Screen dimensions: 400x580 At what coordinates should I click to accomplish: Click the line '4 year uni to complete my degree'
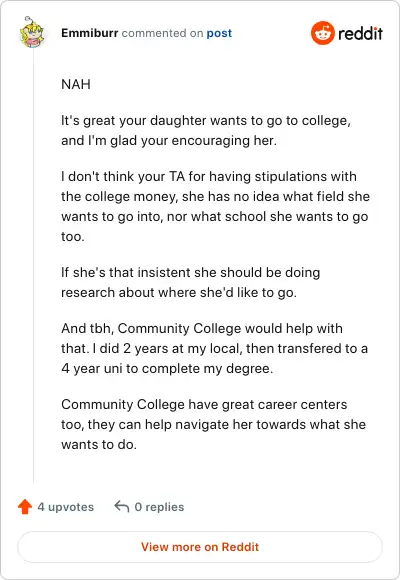tap(167, 368)
